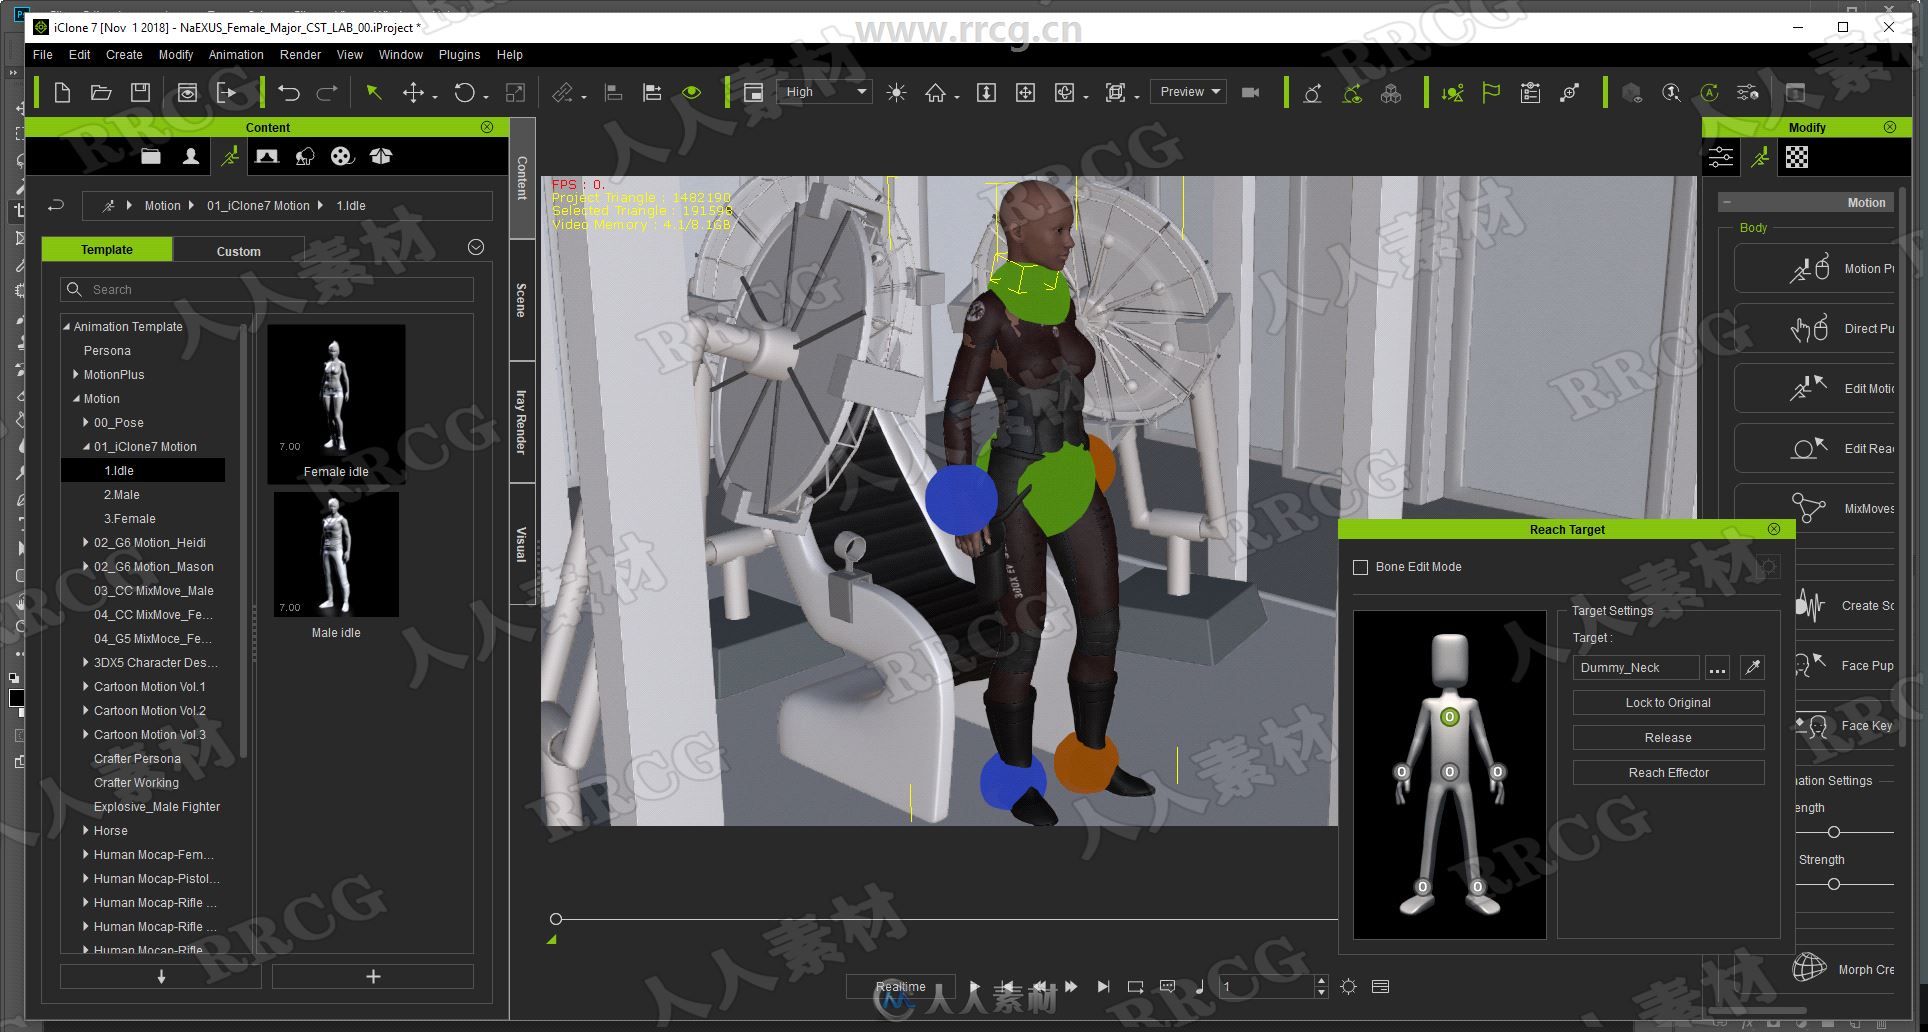Click the checkerboard Material tab in Modify
The width and height of the screenshot is (1928, 1032).
[x=1797, y=157]
